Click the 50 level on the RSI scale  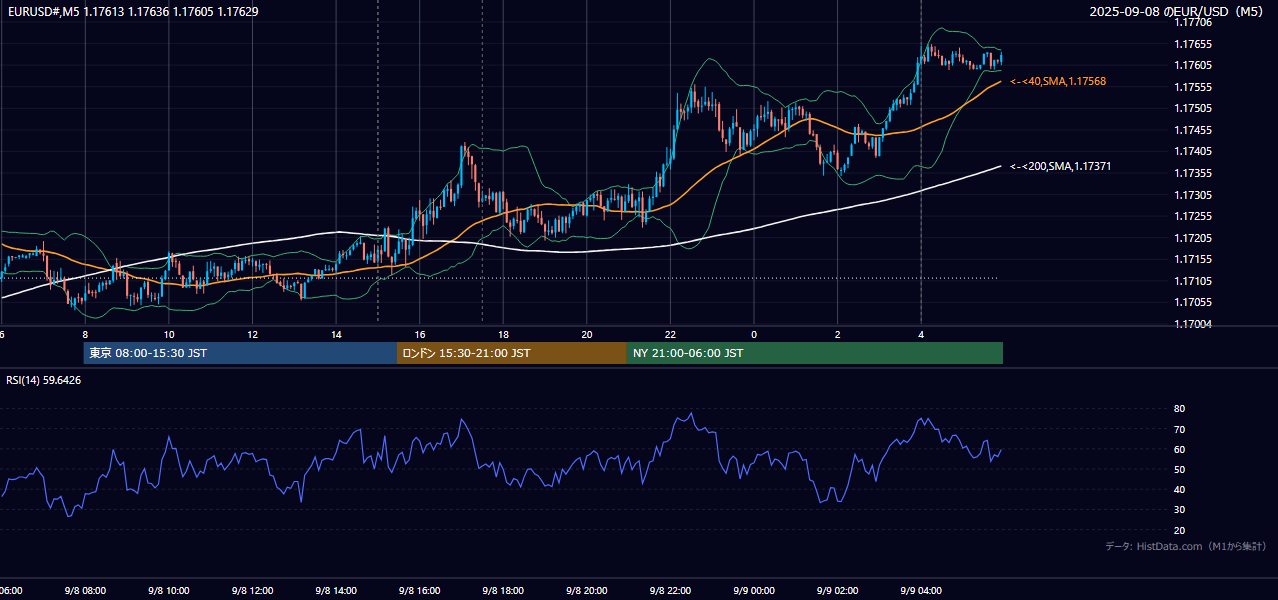(x=1179, y=469)
